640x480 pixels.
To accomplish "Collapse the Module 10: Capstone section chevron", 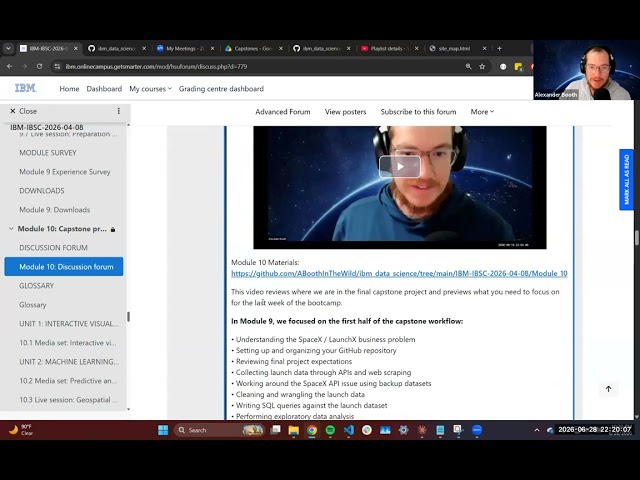I will [11, 229].
